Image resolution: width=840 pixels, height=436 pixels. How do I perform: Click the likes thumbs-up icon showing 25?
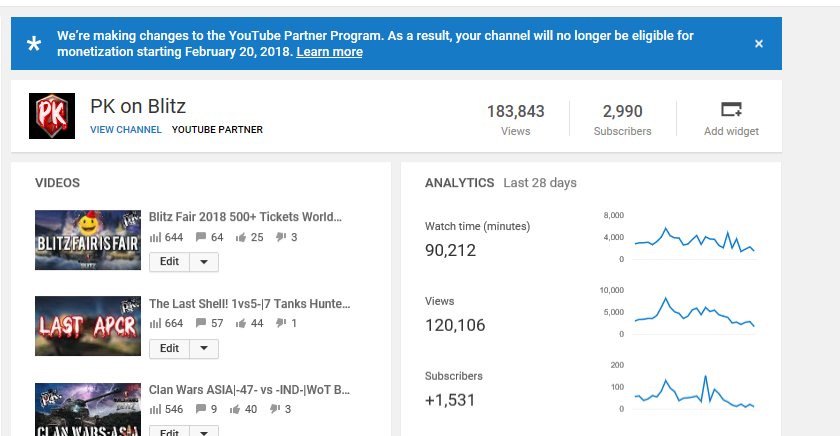click(x=241, y=237)
